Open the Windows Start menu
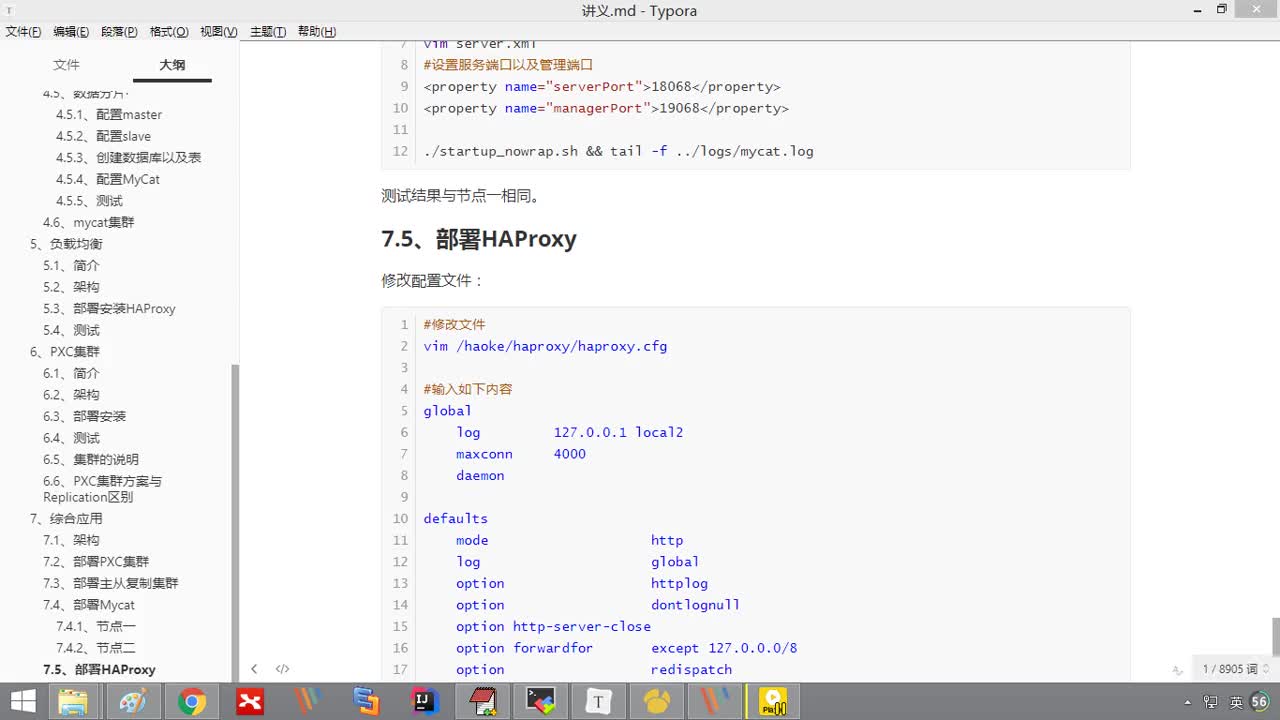Image resolution: width=1280 pixels, height=720 pixels. point(22,702)
